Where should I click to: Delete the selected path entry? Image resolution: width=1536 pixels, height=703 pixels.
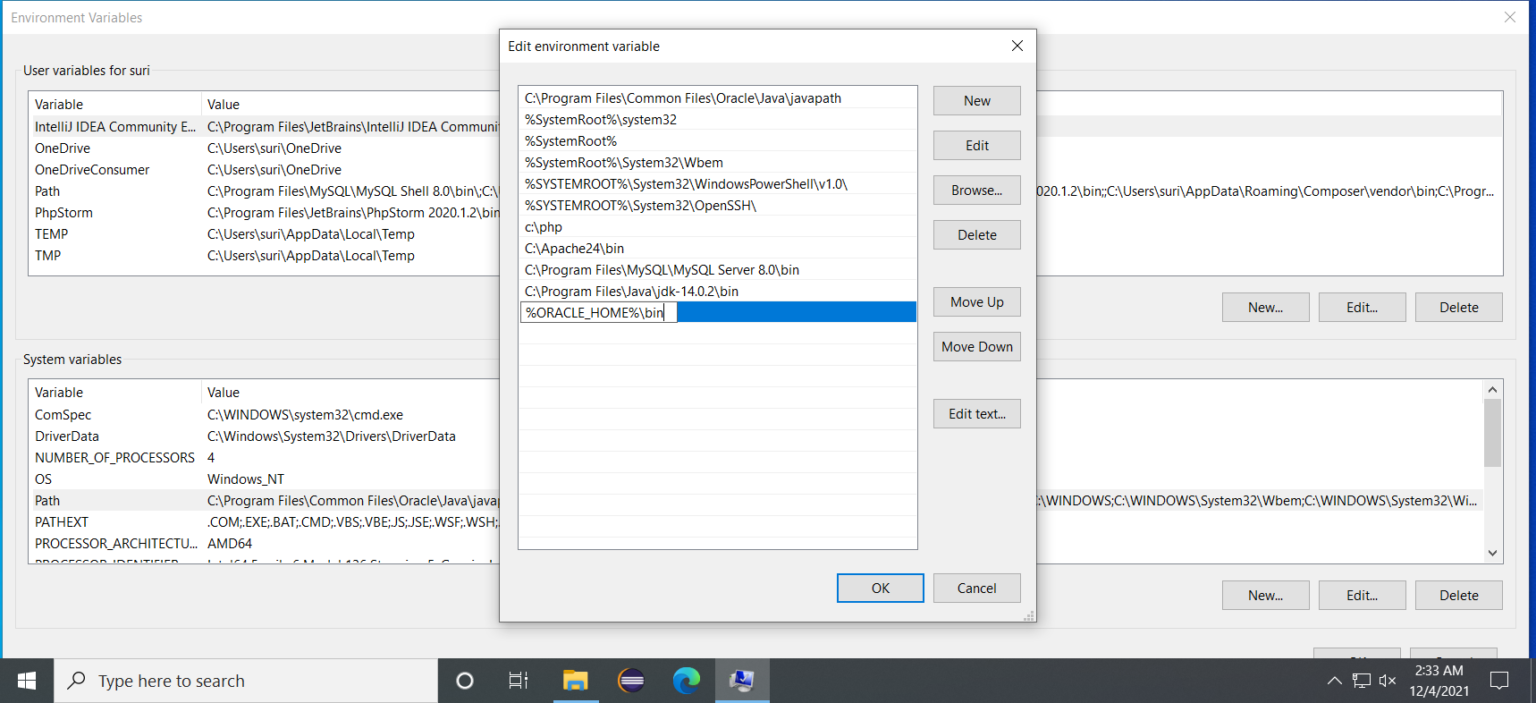pyautogui.click(x=976, y=234)
